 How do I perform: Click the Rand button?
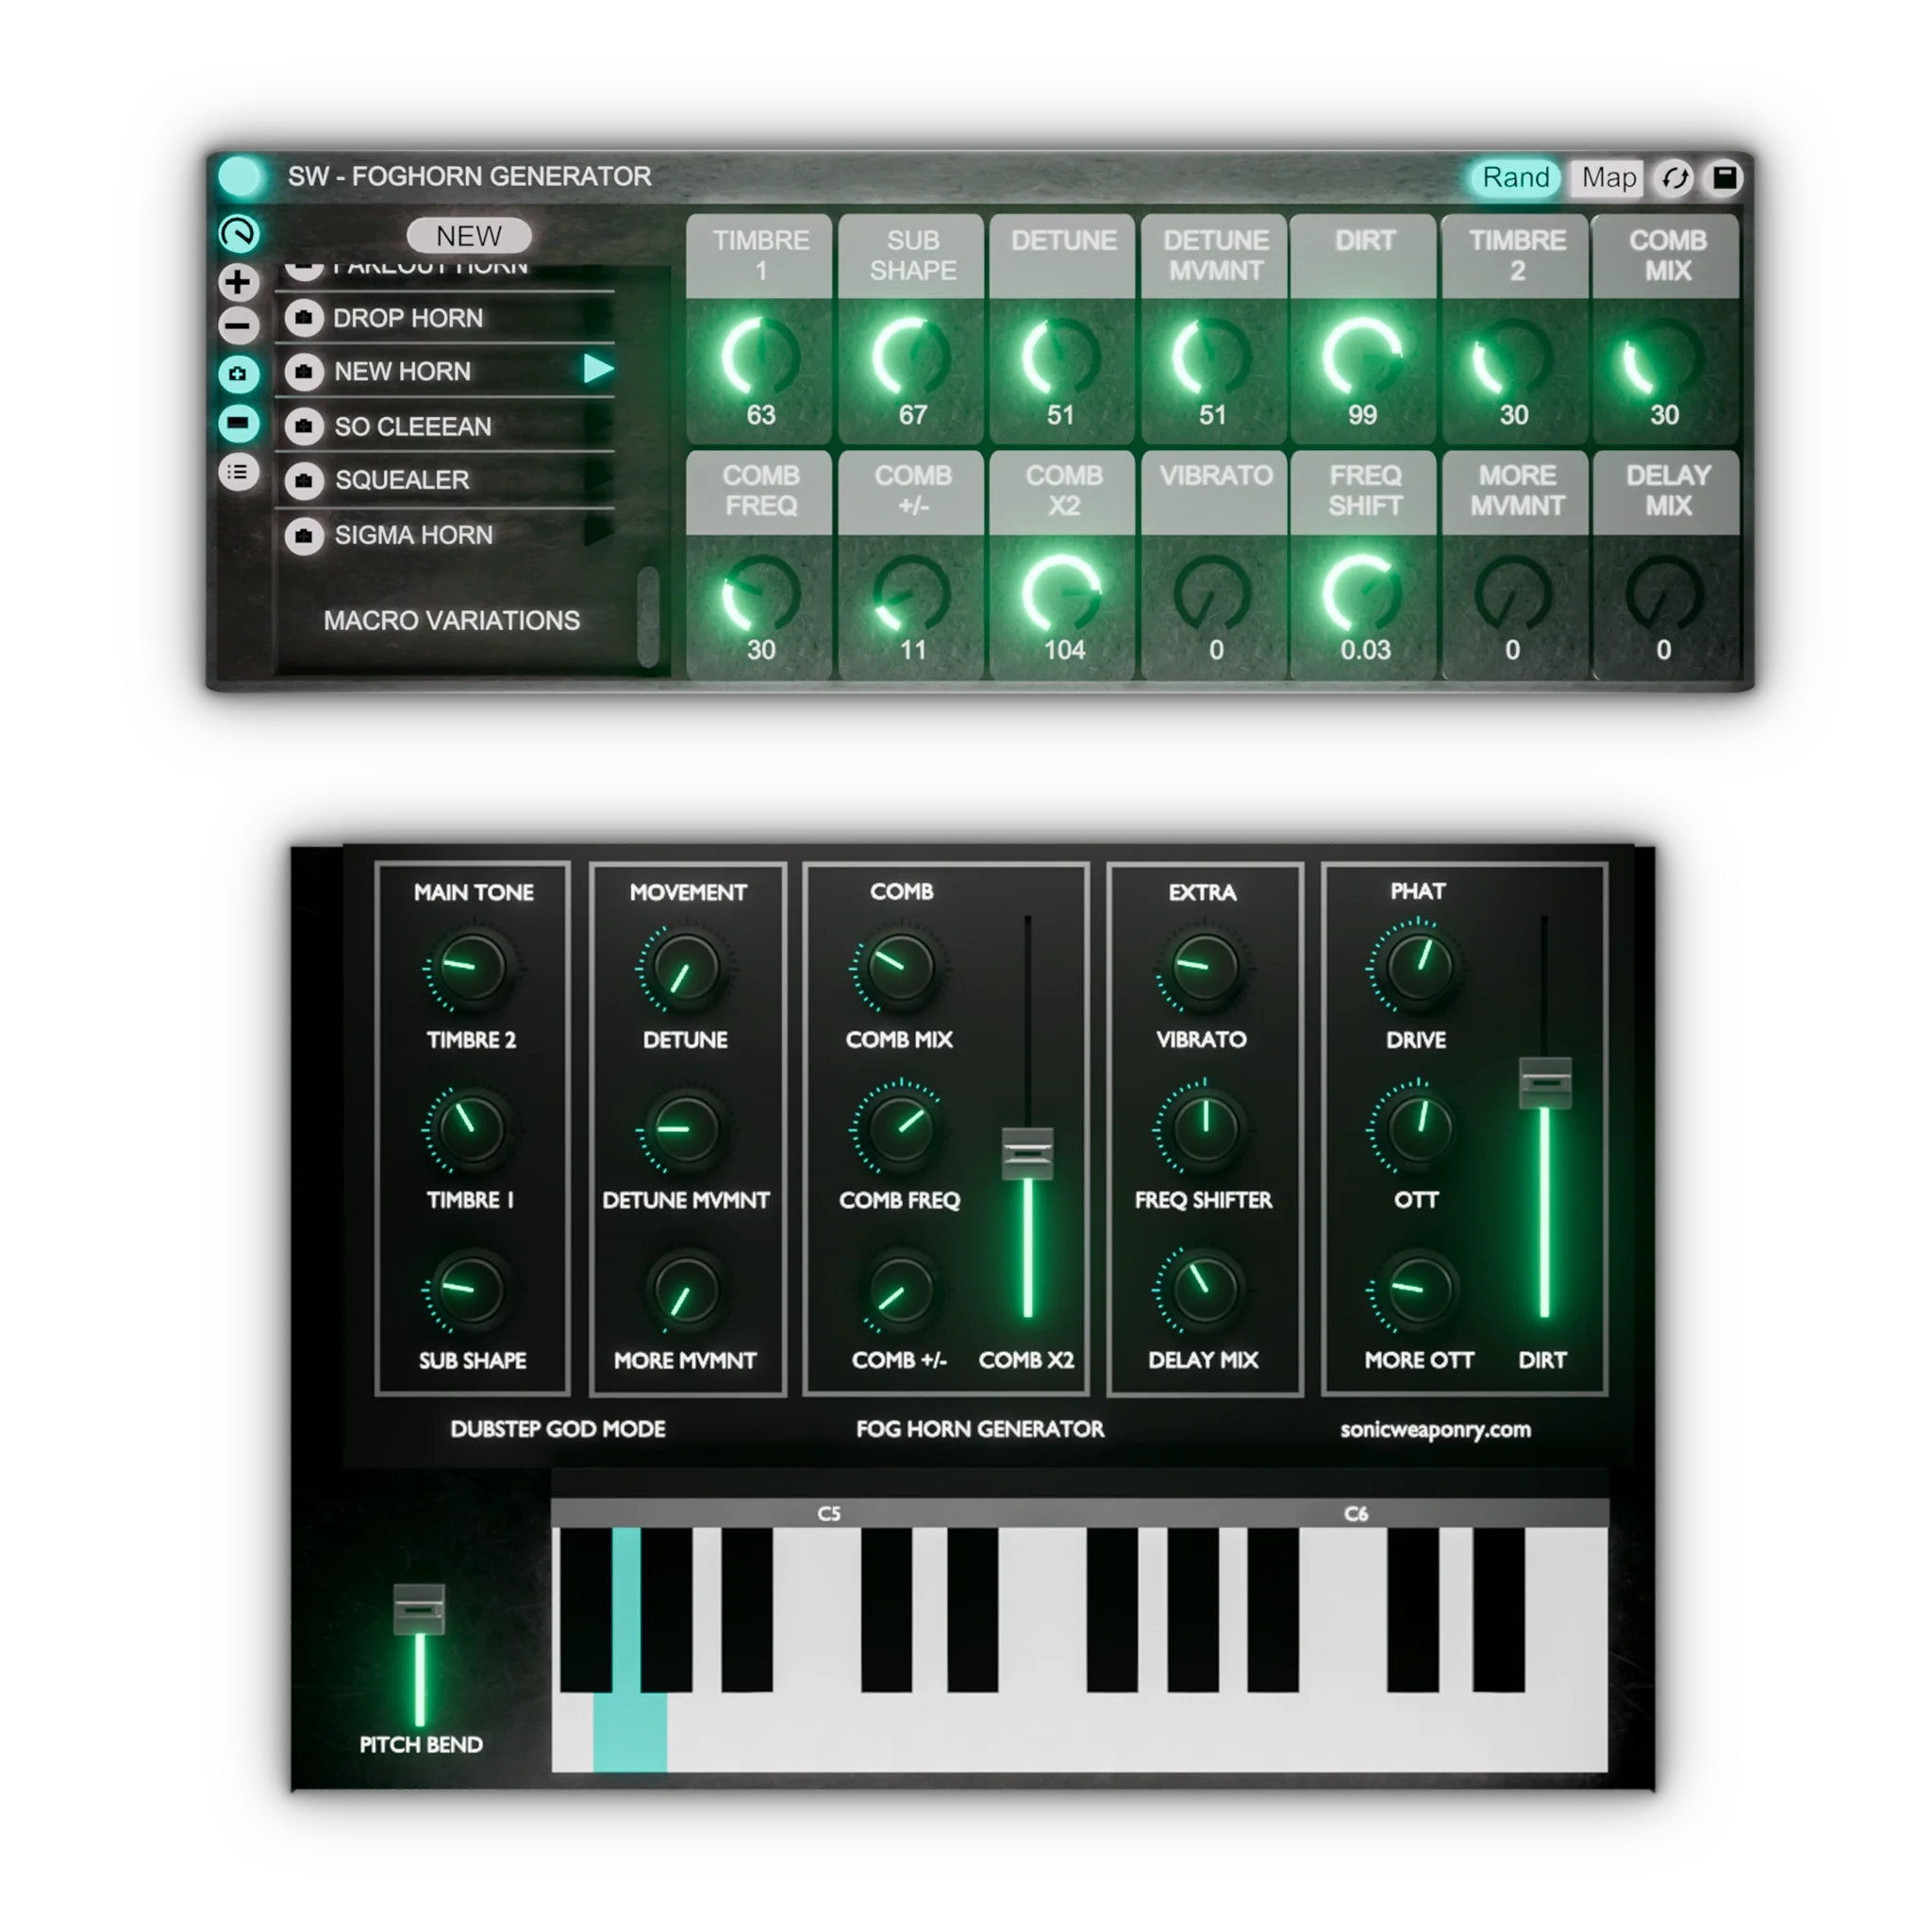1514,177
